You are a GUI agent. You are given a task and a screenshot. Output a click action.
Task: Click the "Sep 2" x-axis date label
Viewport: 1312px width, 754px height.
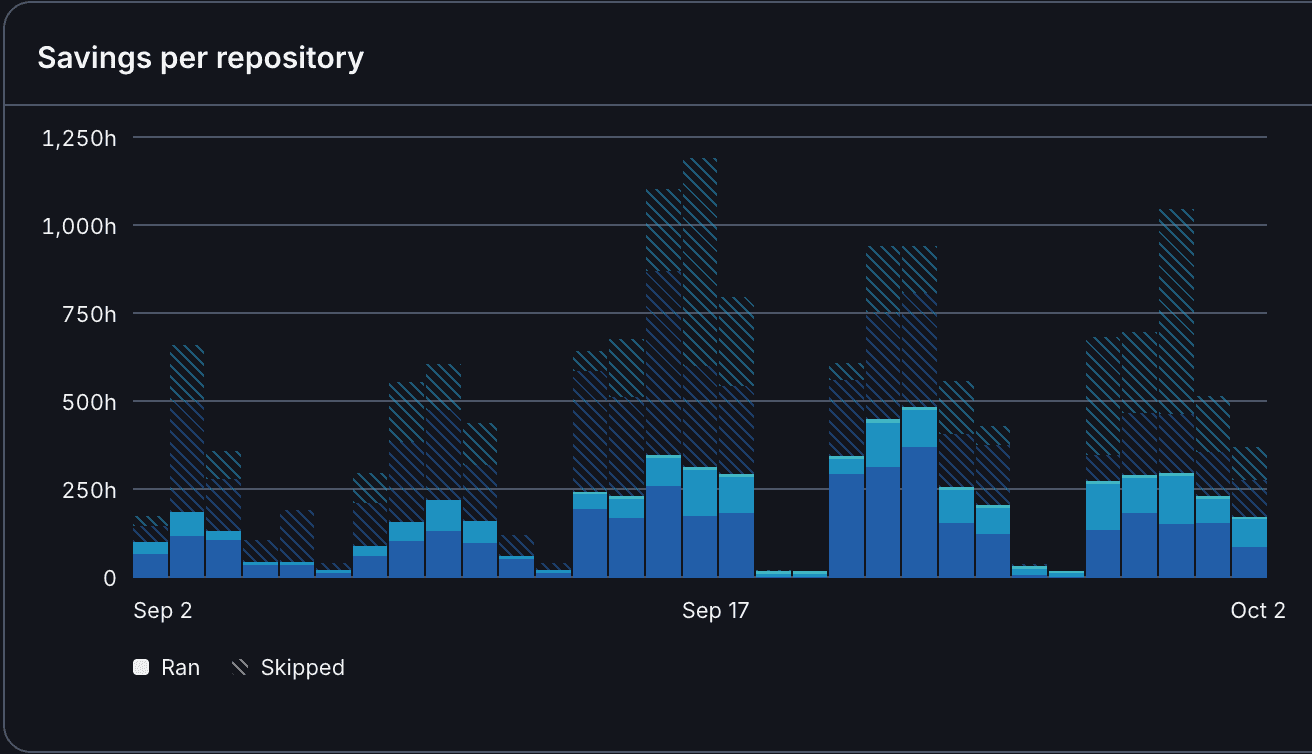coord(162,611)
